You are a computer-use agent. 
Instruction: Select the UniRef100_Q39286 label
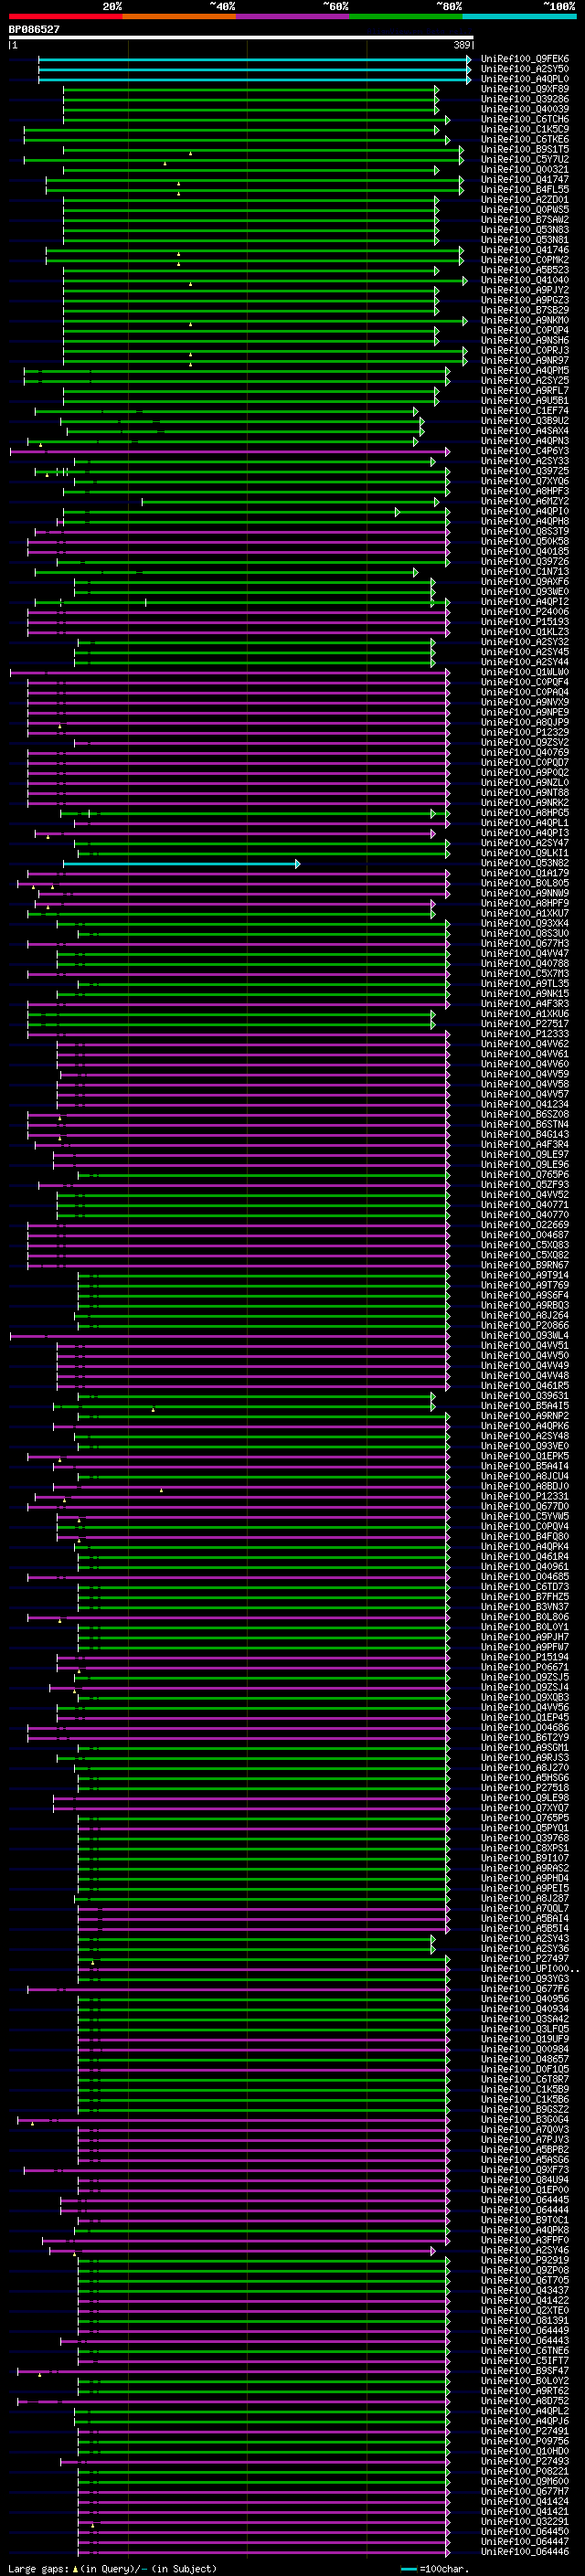pyautogui.click(x=524, y=99)
